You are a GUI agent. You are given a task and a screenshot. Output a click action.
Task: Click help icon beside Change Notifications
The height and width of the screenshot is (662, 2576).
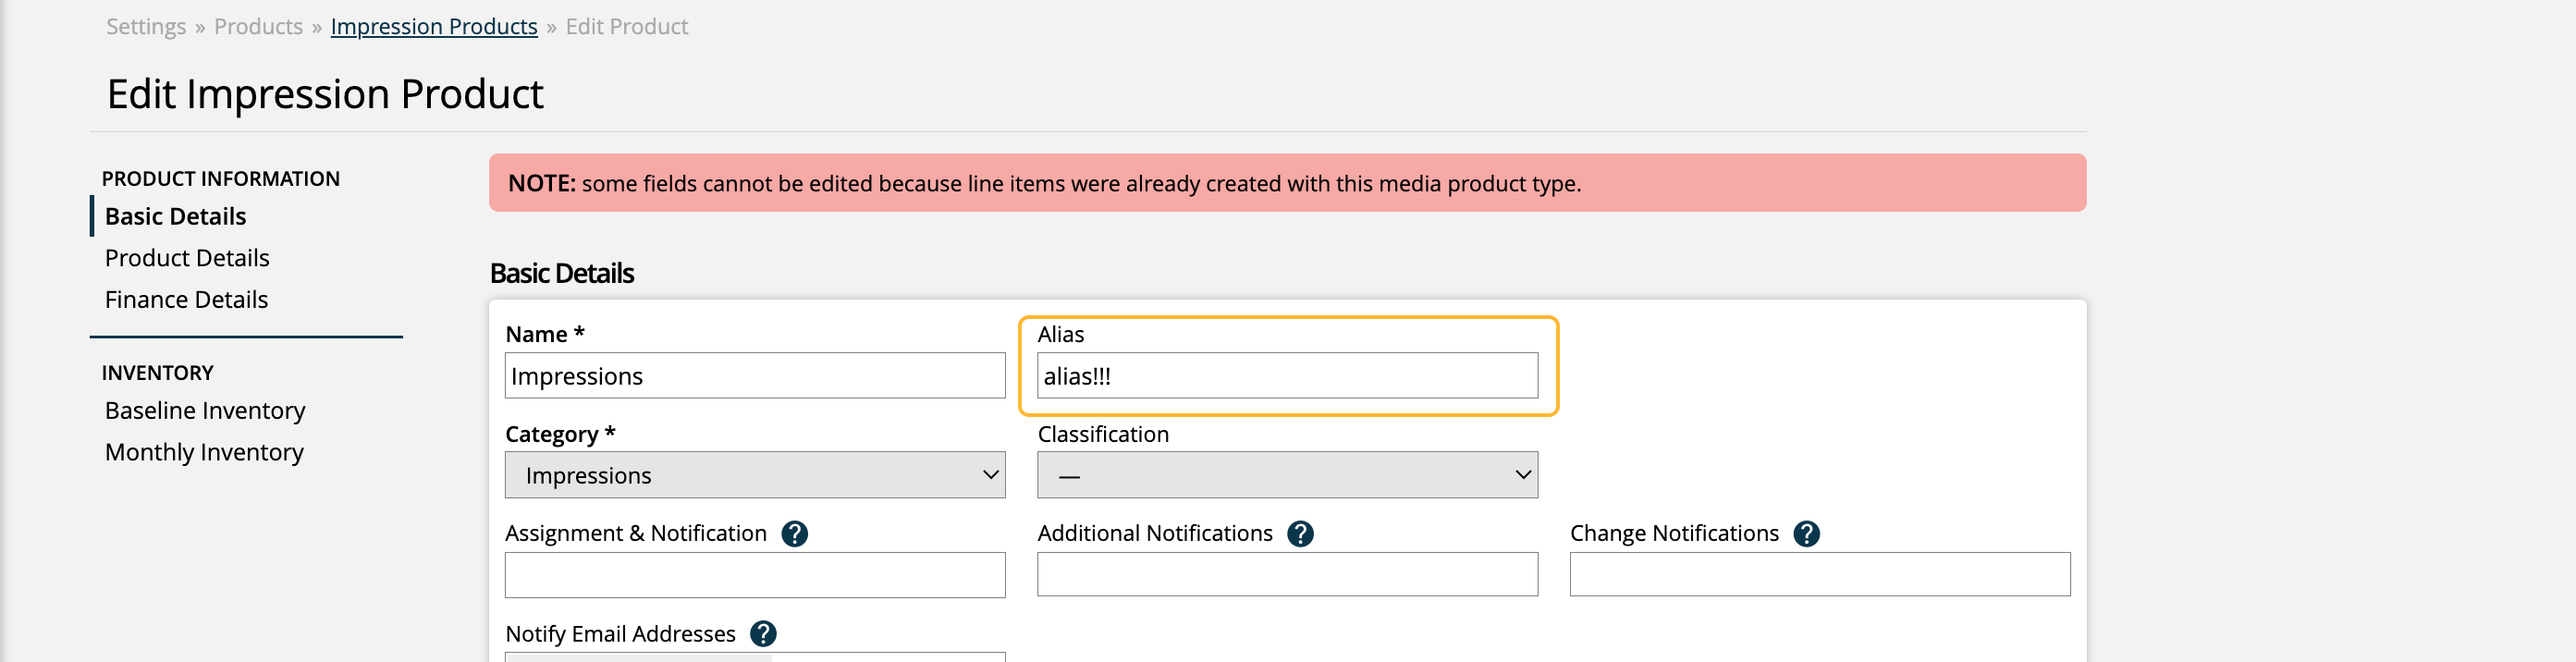tap(1806, 534)
